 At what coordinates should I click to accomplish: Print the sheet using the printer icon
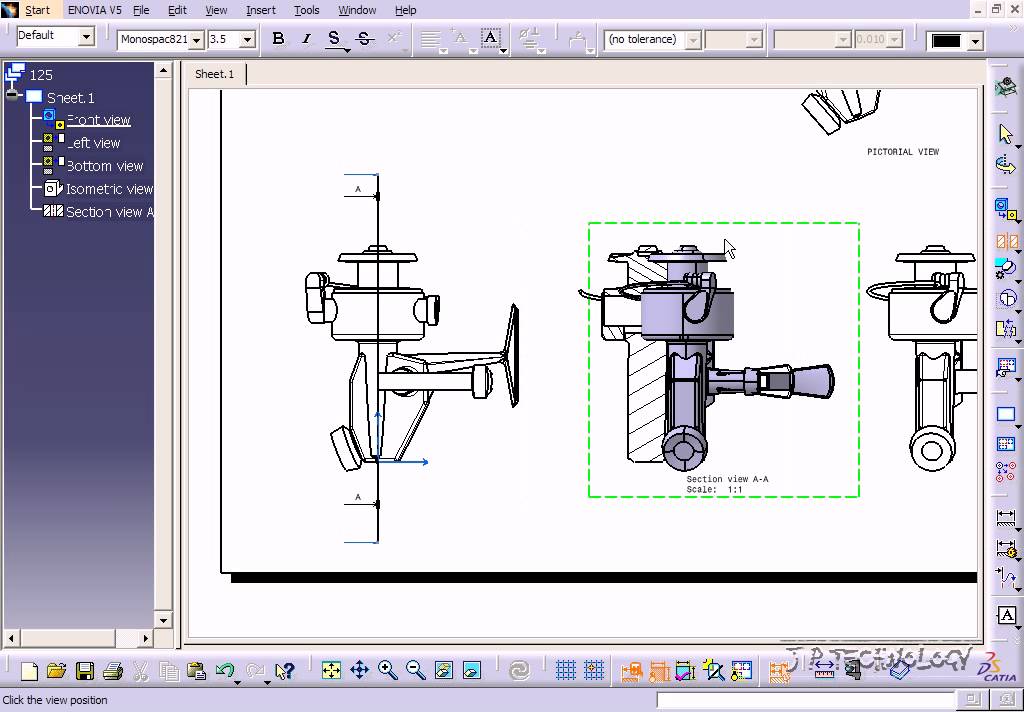(113, 671)
